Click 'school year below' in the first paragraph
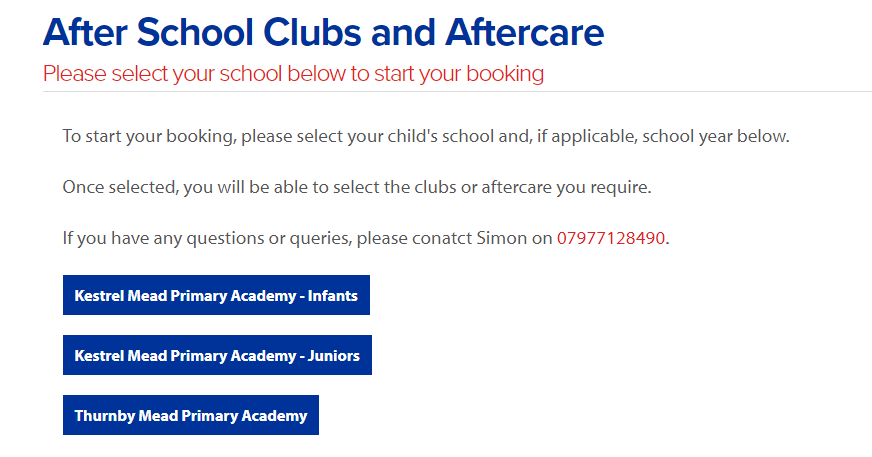This screenshot has width=872, height=457. (x=715, y=136)
